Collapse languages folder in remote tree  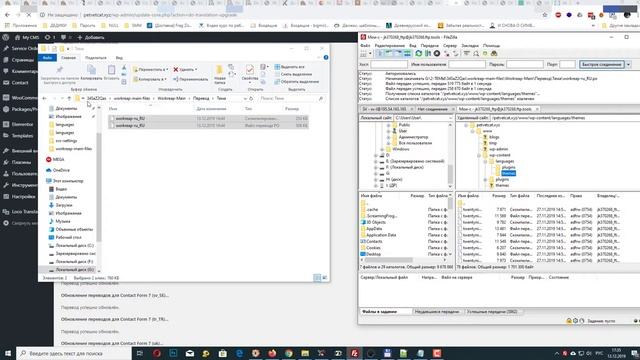pyautogui.click(x=485, y=162)
